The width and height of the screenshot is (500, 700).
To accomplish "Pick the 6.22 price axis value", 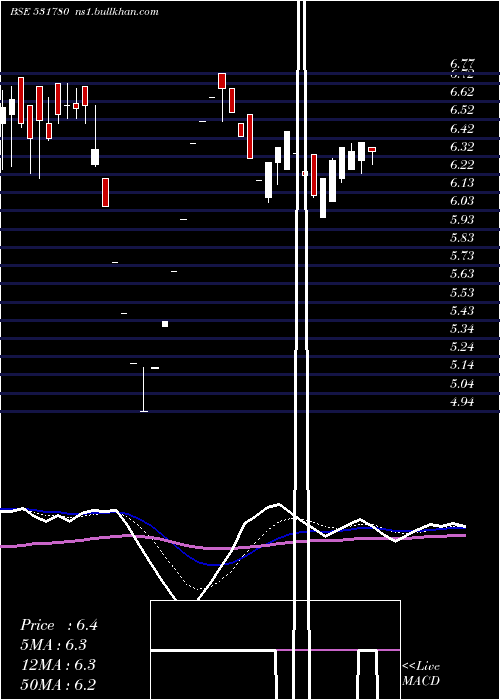I will coord(462,165).
